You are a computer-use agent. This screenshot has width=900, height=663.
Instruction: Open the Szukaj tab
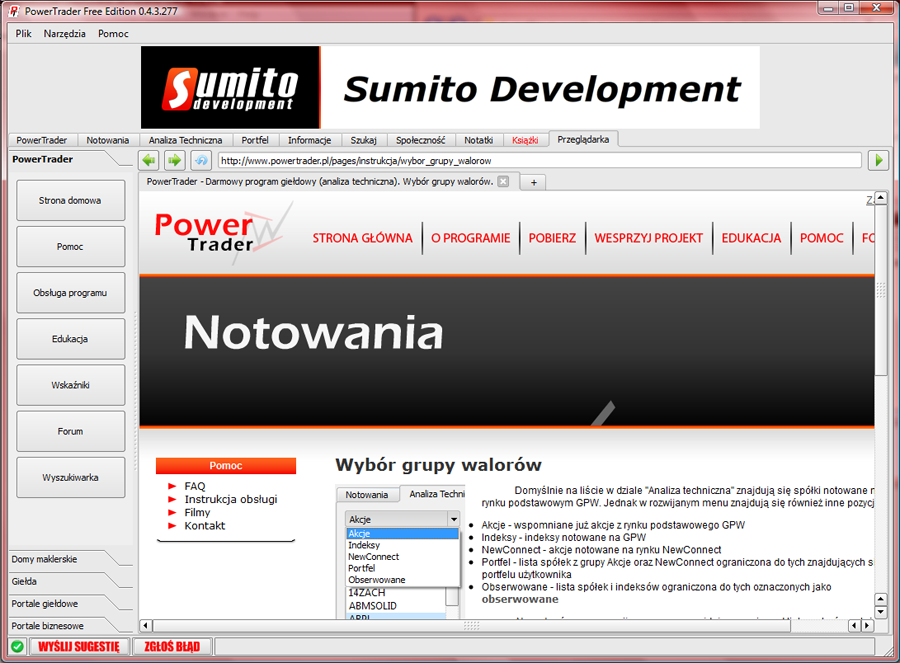(363, 140)
